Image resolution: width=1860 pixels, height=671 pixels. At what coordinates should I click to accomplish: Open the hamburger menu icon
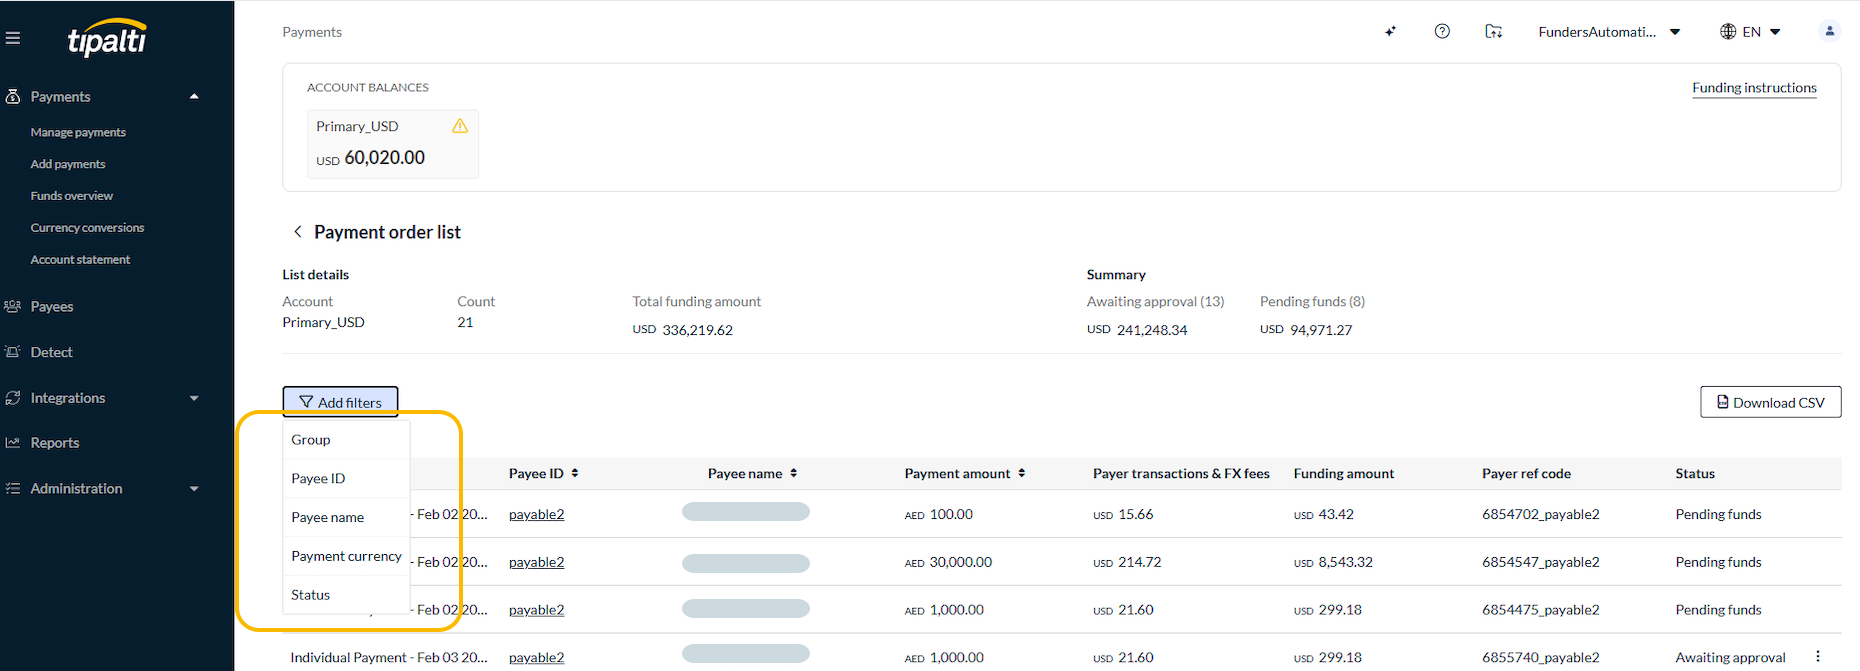(12, 38)
